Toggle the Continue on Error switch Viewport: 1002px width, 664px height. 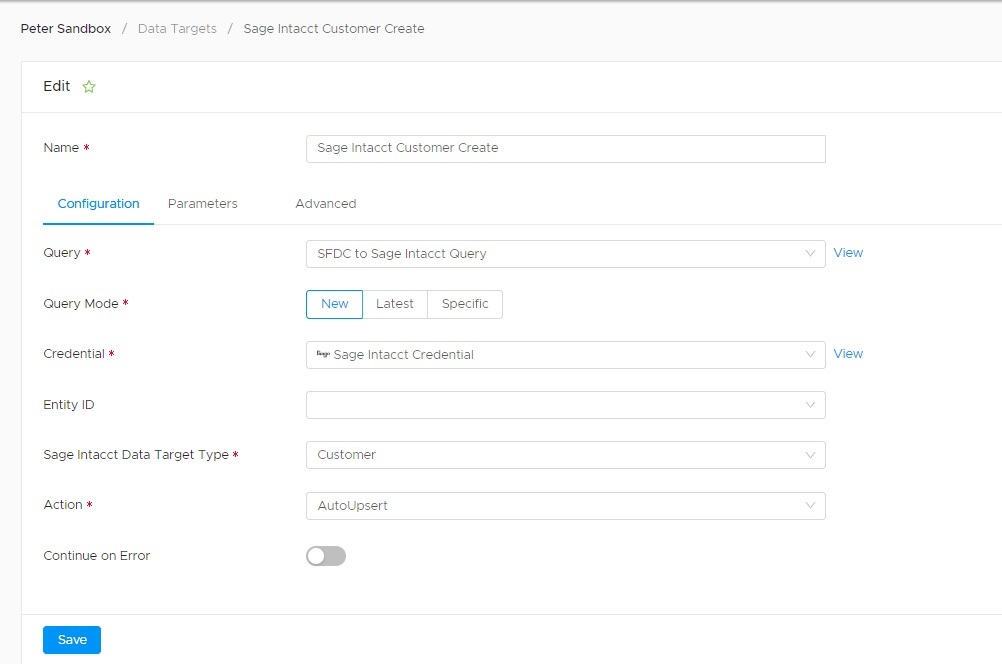[x=326, y=556]
